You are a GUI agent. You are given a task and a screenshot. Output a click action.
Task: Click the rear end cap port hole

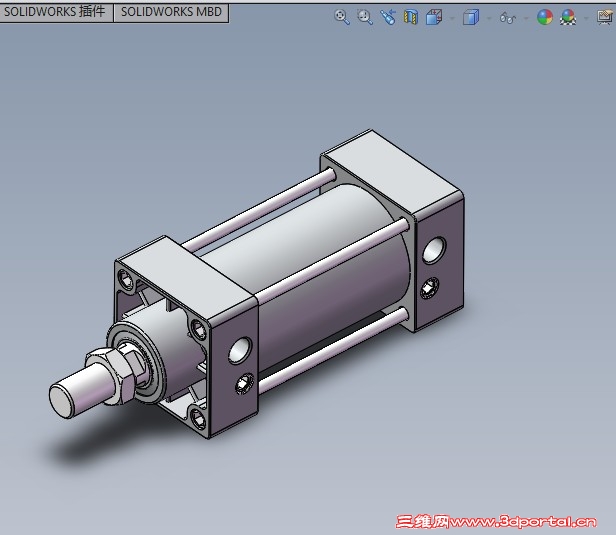[434, 250]
